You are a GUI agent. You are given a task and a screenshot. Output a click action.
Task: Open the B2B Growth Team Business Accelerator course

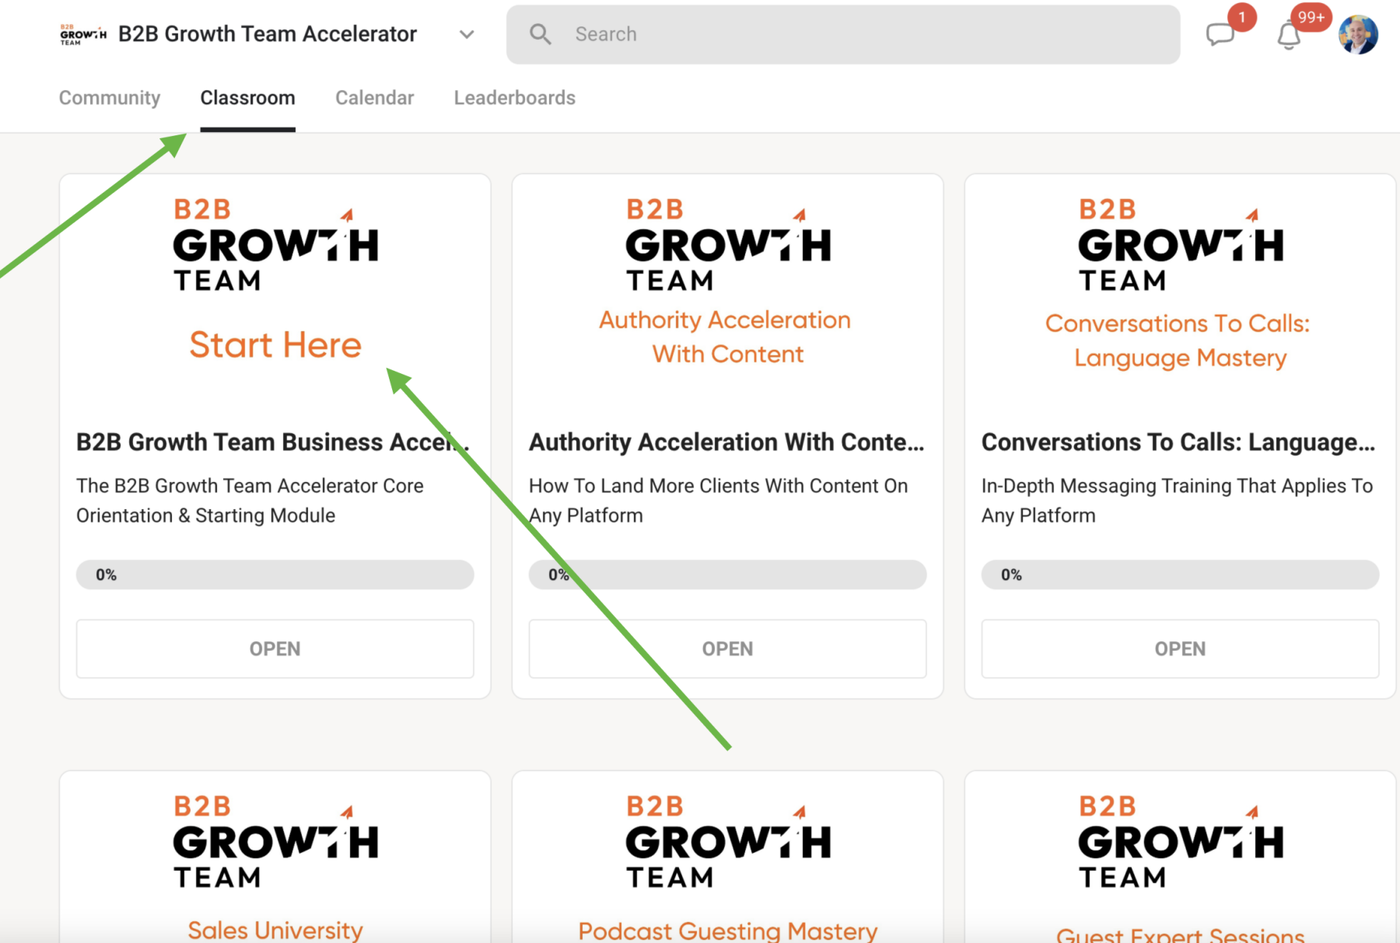[x=275, y=649]
